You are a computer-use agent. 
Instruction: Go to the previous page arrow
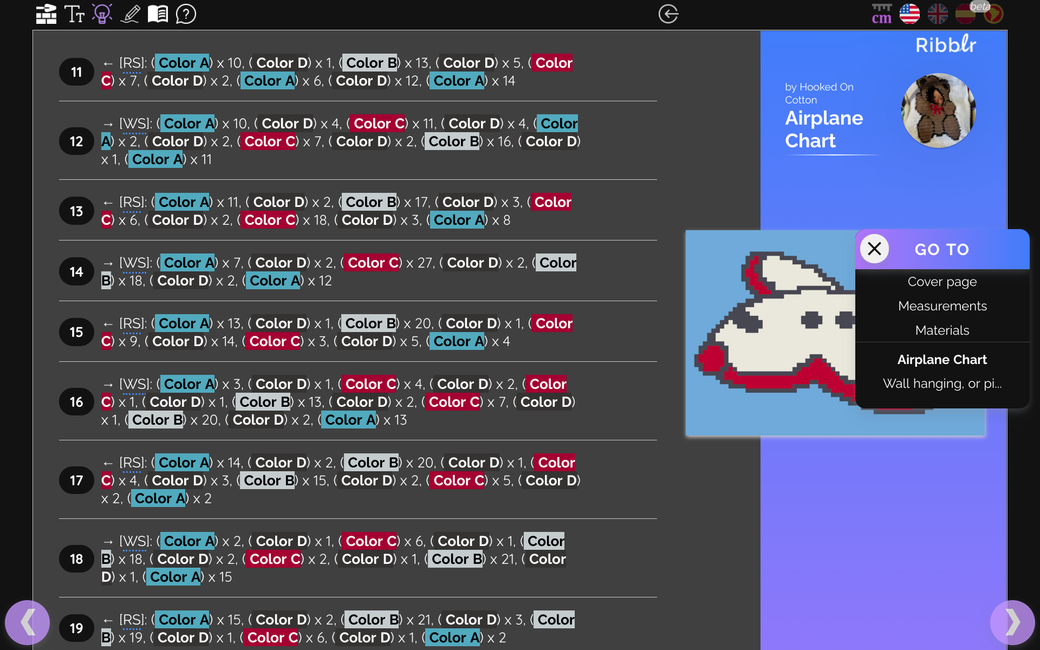click(27, 622)
